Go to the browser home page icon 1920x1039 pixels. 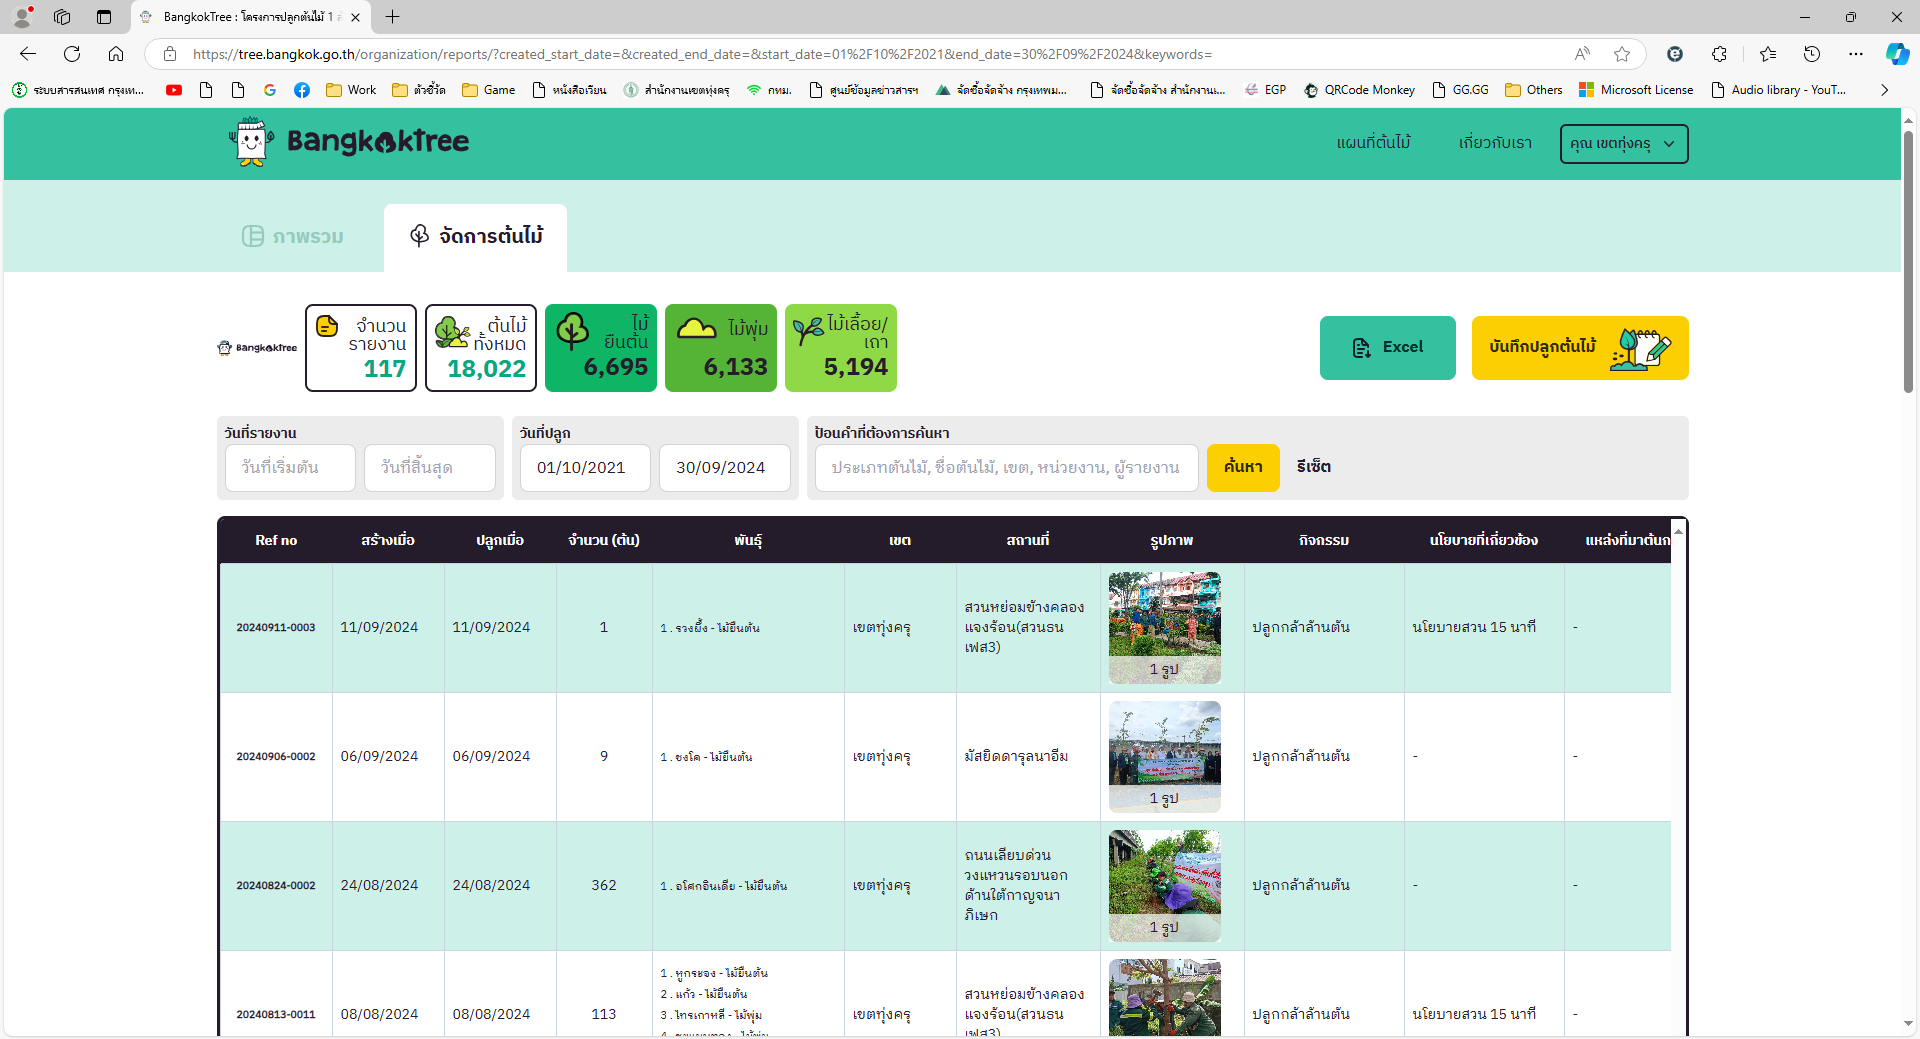pyautogui.click(x=116, y=54)
